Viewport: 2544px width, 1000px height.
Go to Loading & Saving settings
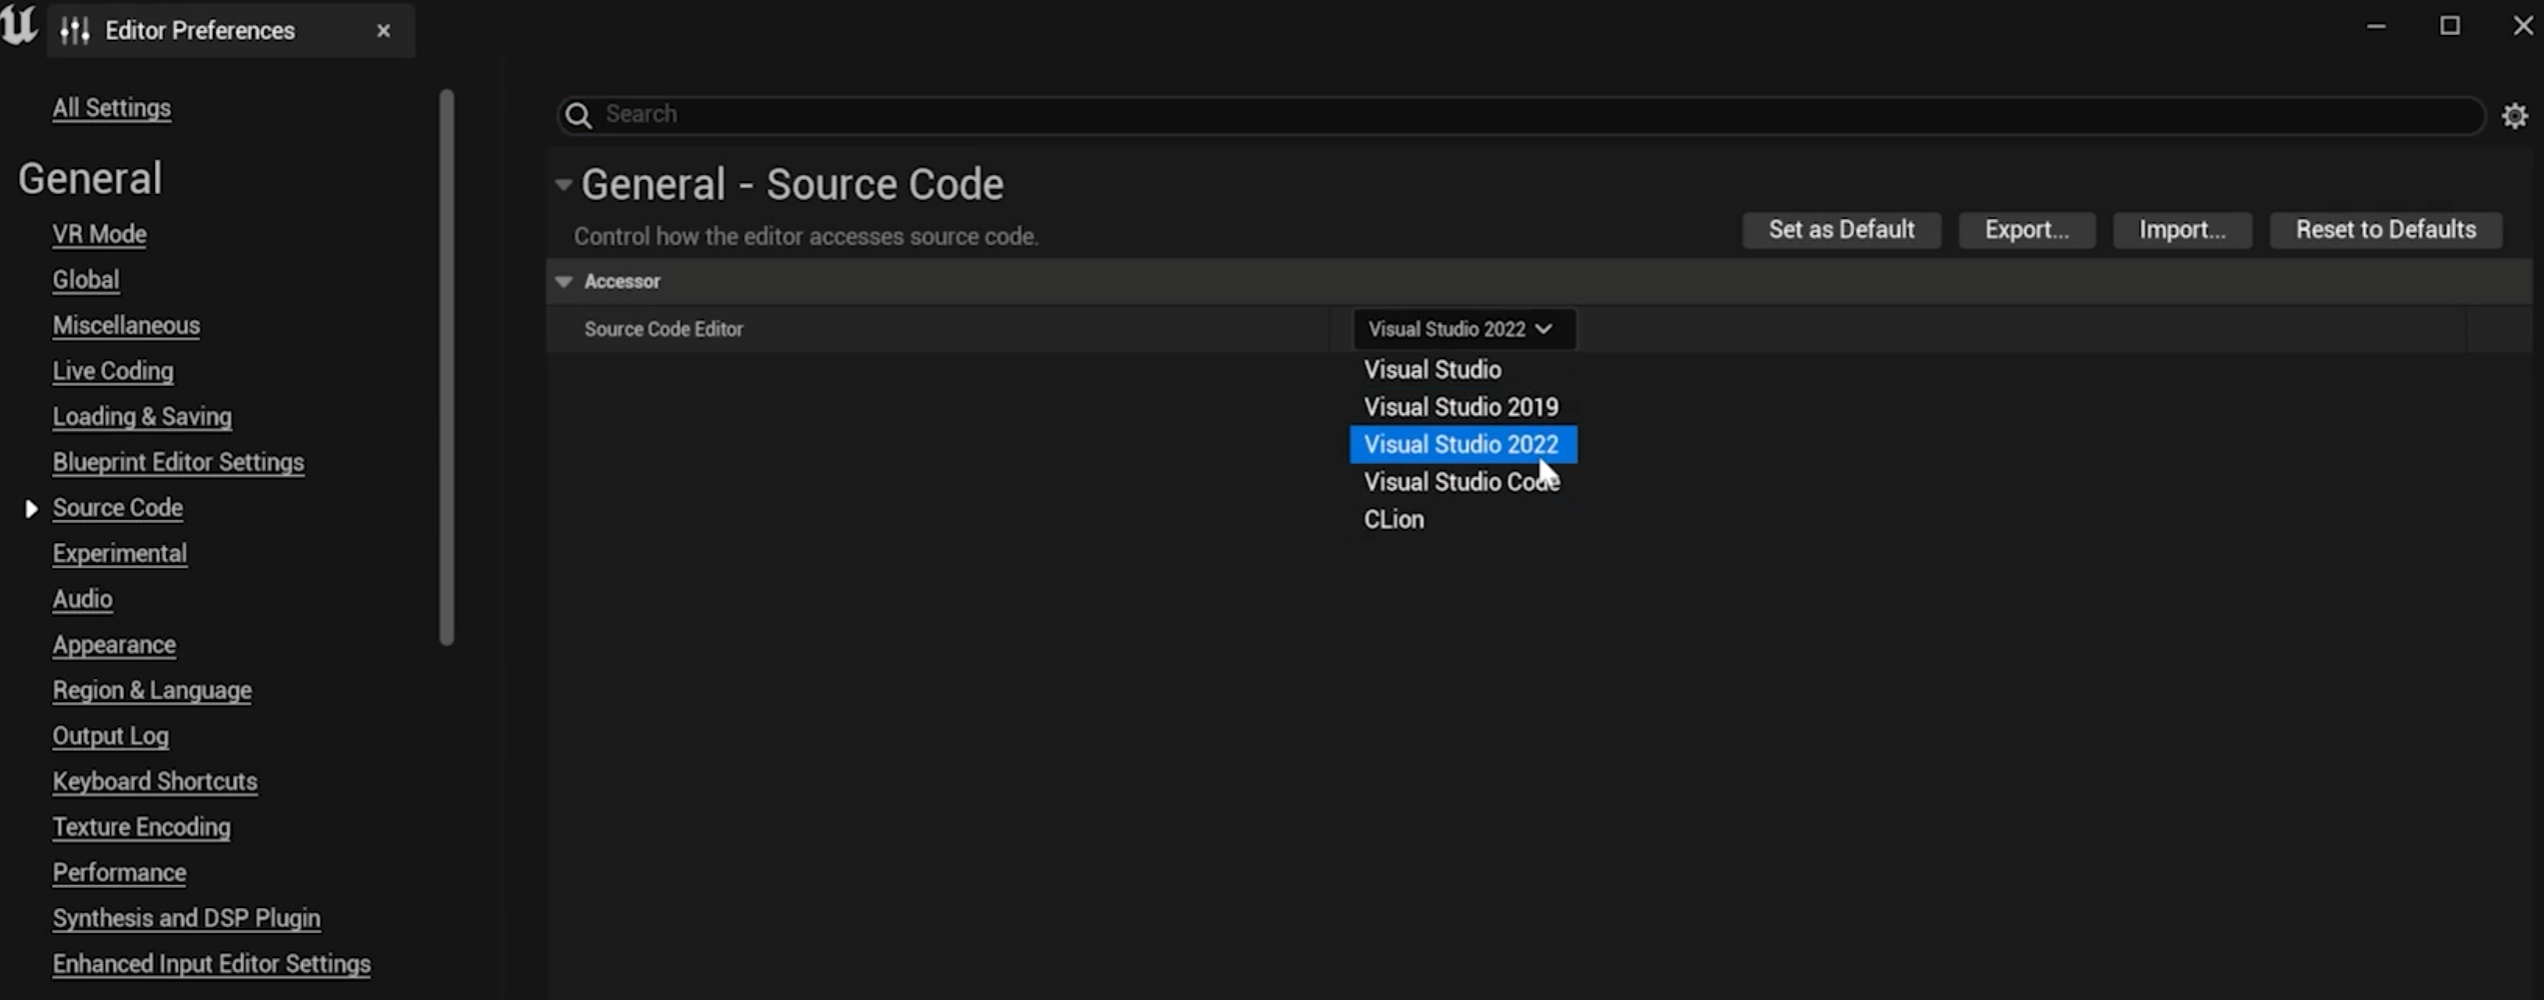click(142, 417)
